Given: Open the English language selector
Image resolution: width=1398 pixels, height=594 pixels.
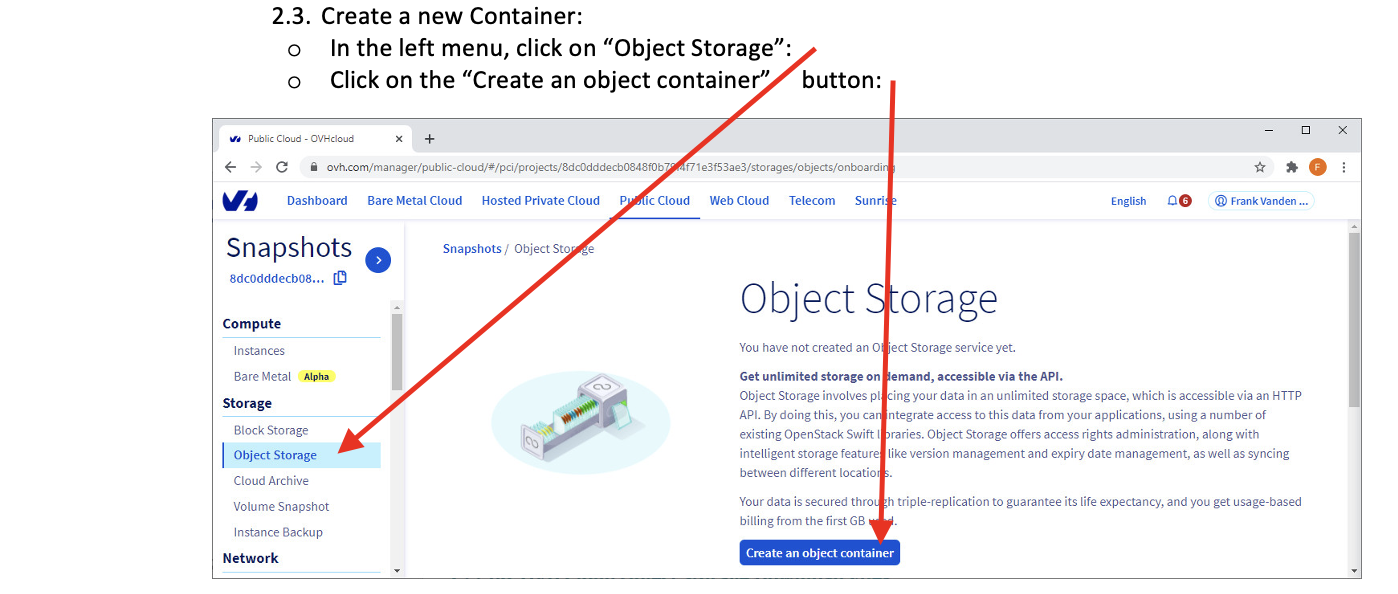Looking at the screenshot, I should click(1128, 201).
